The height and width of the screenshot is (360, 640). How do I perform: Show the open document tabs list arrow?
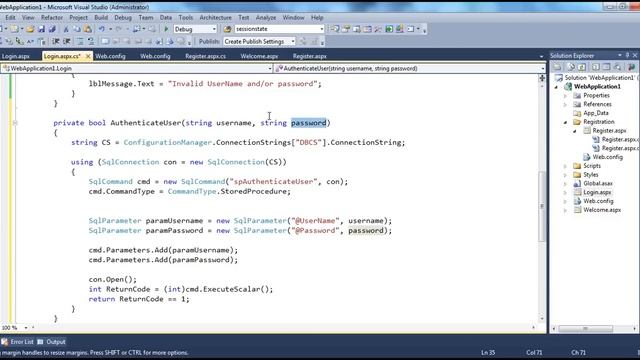pyautogui.click(x=541, y=56)
